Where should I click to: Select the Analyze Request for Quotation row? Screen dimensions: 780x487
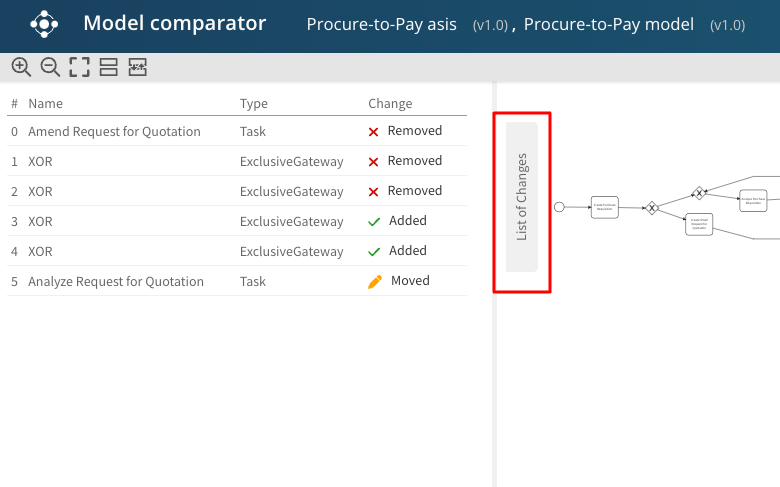click(116, 281)
